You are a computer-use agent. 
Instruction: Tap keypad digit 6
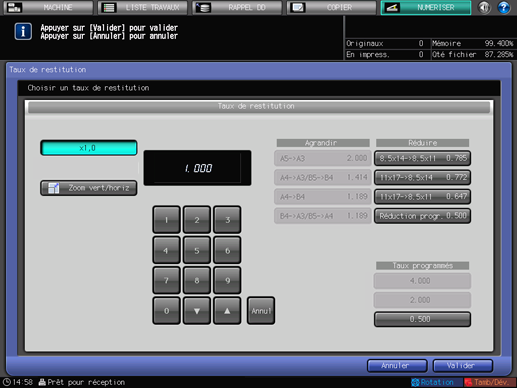pos(227,250)
